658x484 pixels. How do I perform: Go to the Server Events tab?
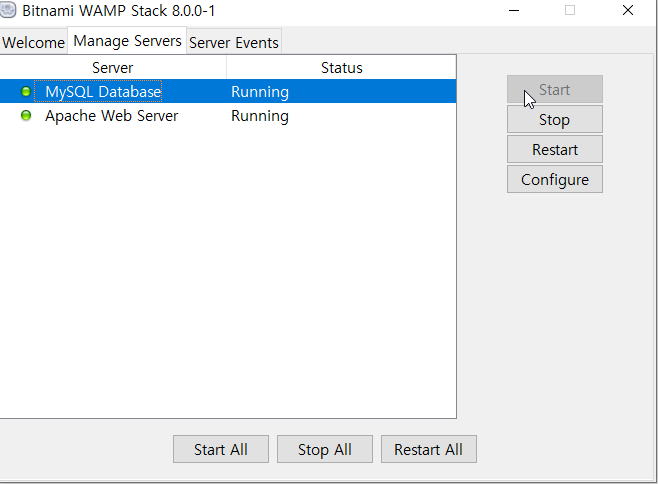(234, 42)
